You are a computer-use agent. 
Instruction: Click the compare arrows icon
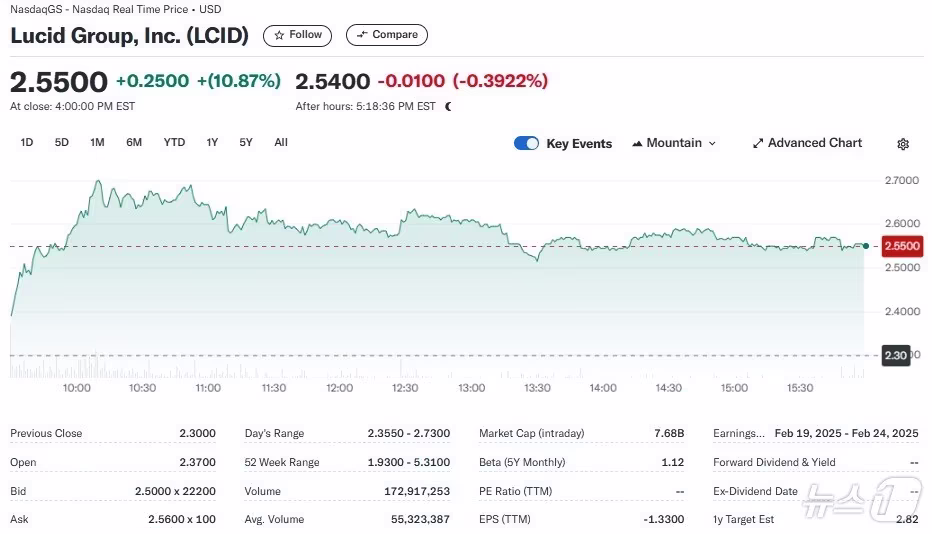tap(361, 34)
